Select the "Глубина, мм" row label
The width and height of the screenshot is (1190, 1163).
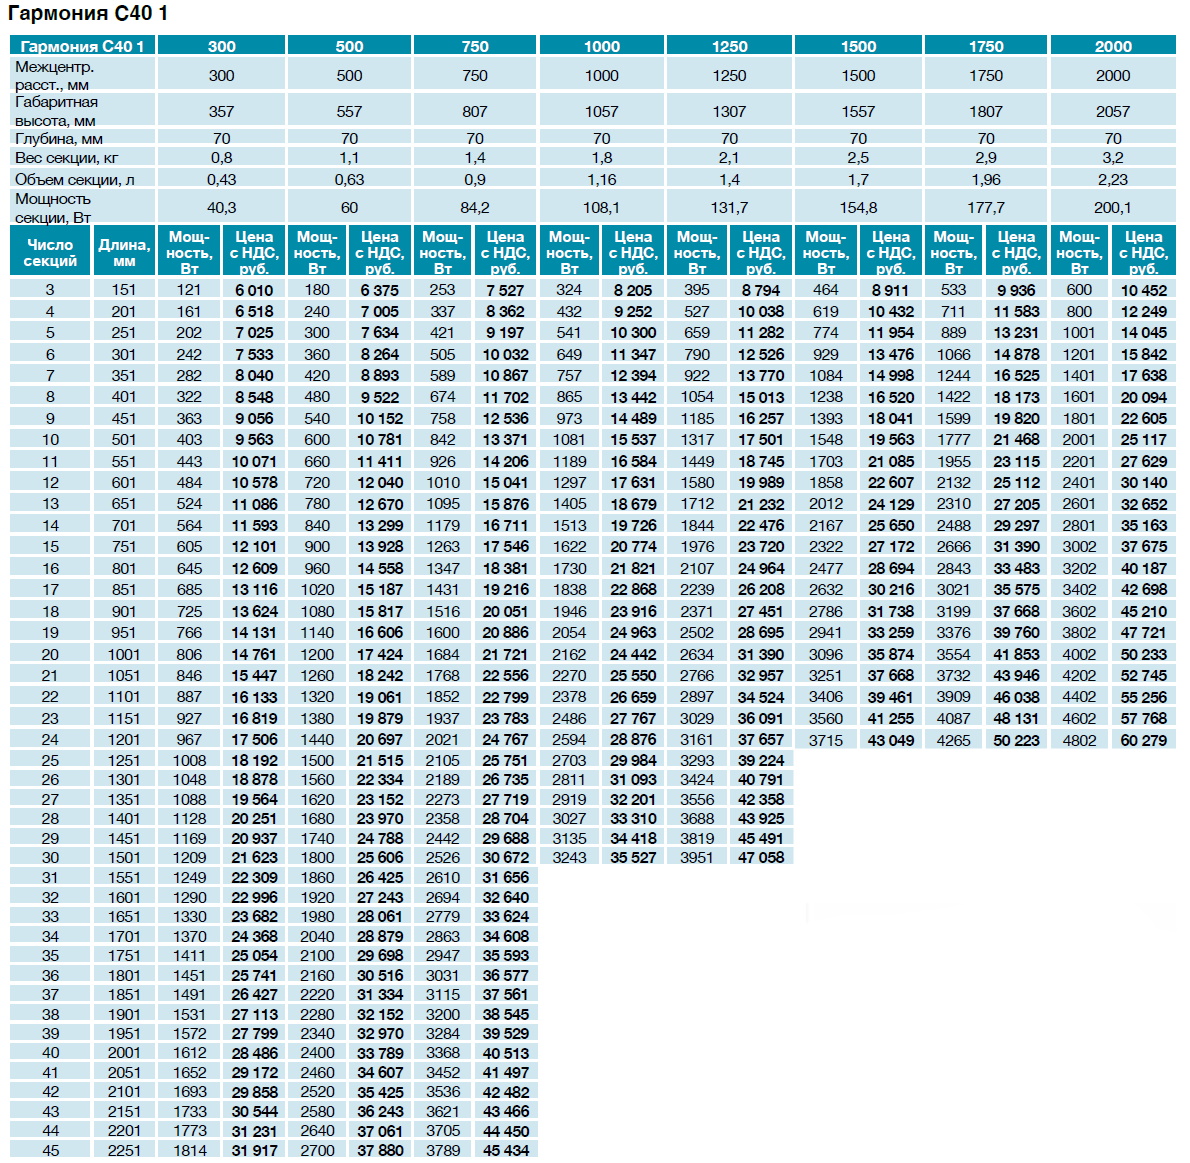pos(58,139)
